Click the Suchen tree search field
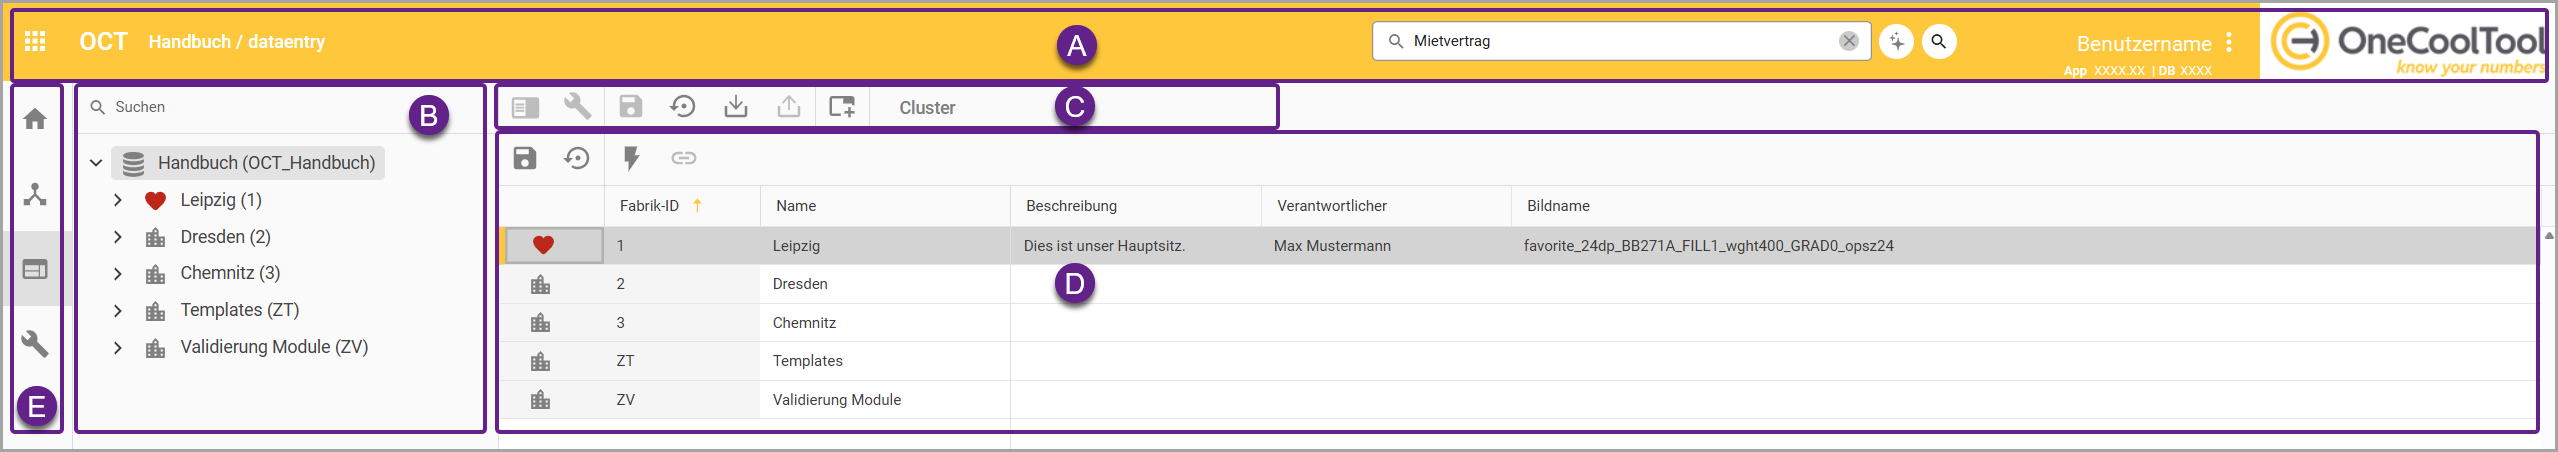Screen dimensions: 2558x452 click(250, 107)
